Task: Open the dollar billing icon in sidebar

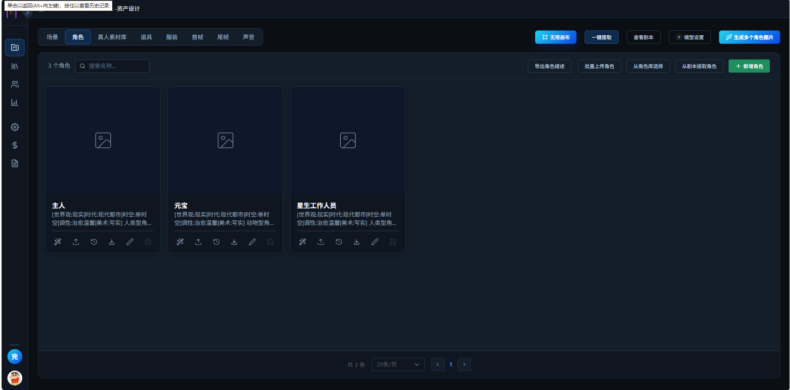Action: pyautogui.click(x=15, y=145)
